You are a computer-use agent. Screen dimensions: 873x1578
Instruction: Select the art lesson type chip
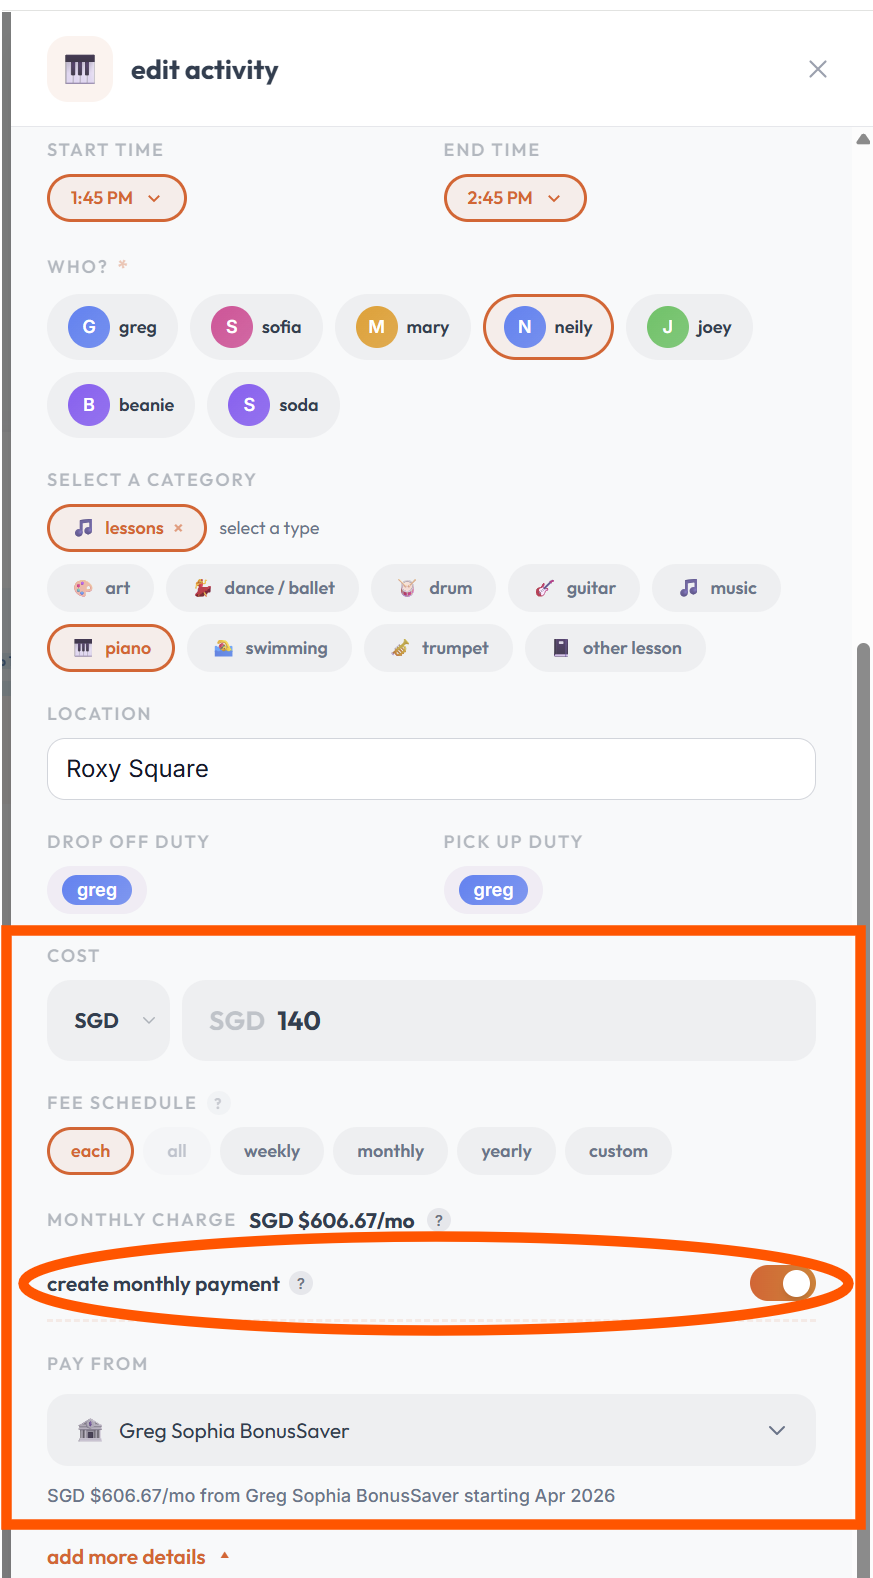[101, 588]
